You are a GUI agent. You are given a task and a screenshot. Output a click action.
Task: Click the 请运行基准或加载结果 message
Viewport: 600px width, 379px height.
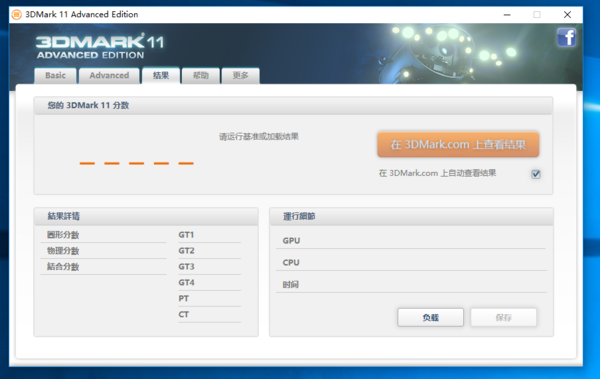pyautogui.click(x=259, y=137)
